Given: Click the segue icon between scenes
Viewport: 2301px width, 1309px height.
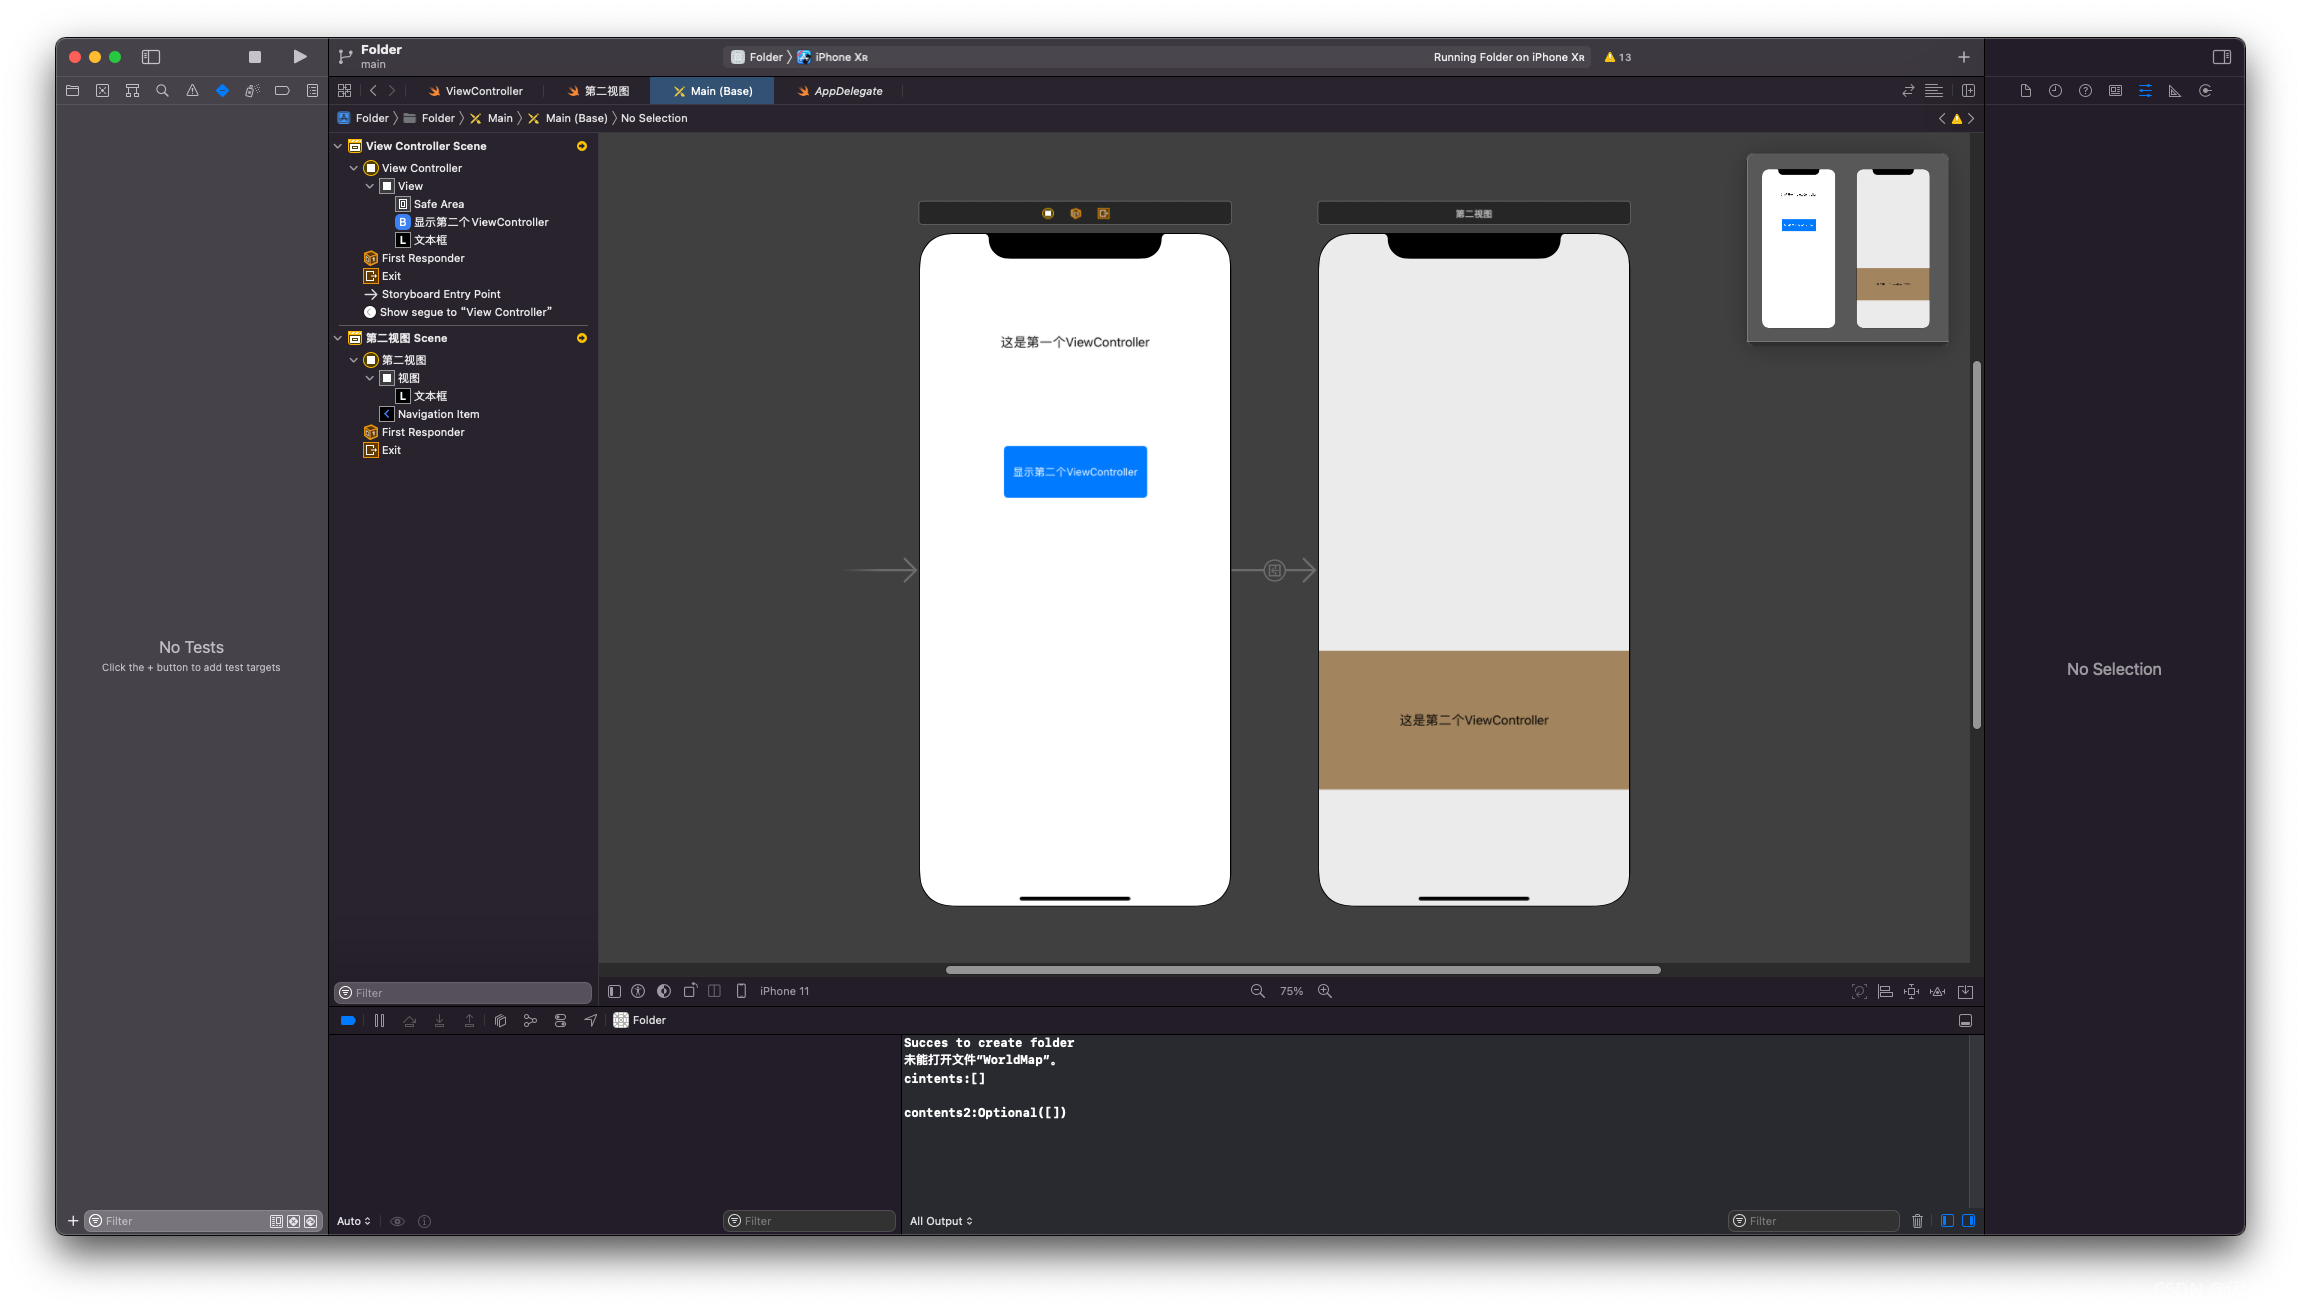Looking at the screenshot, I should point(1274,571).
